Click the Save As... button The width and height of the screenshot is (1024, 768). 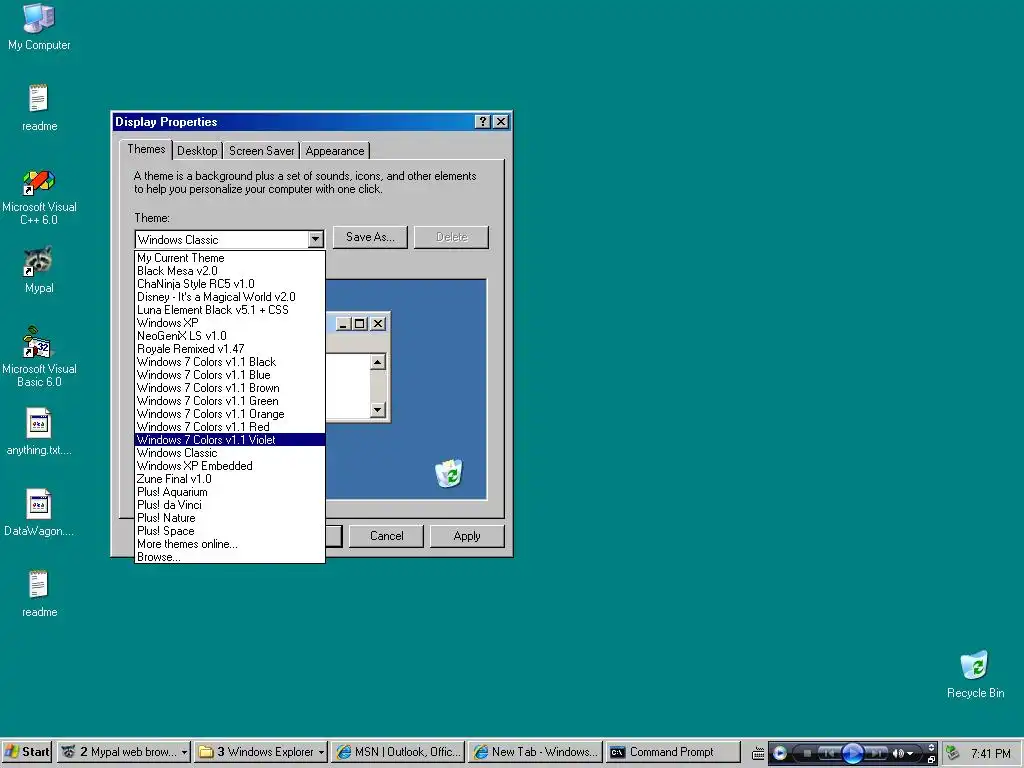[x=370, y=237]
